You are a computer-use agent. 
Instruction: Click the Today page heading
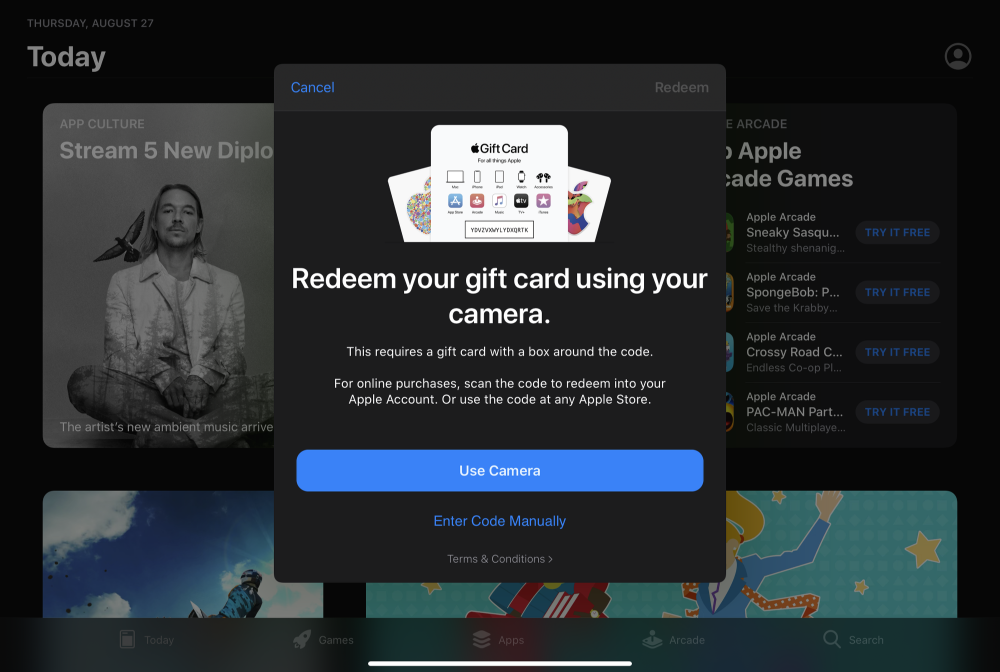(x=66, y=57)
